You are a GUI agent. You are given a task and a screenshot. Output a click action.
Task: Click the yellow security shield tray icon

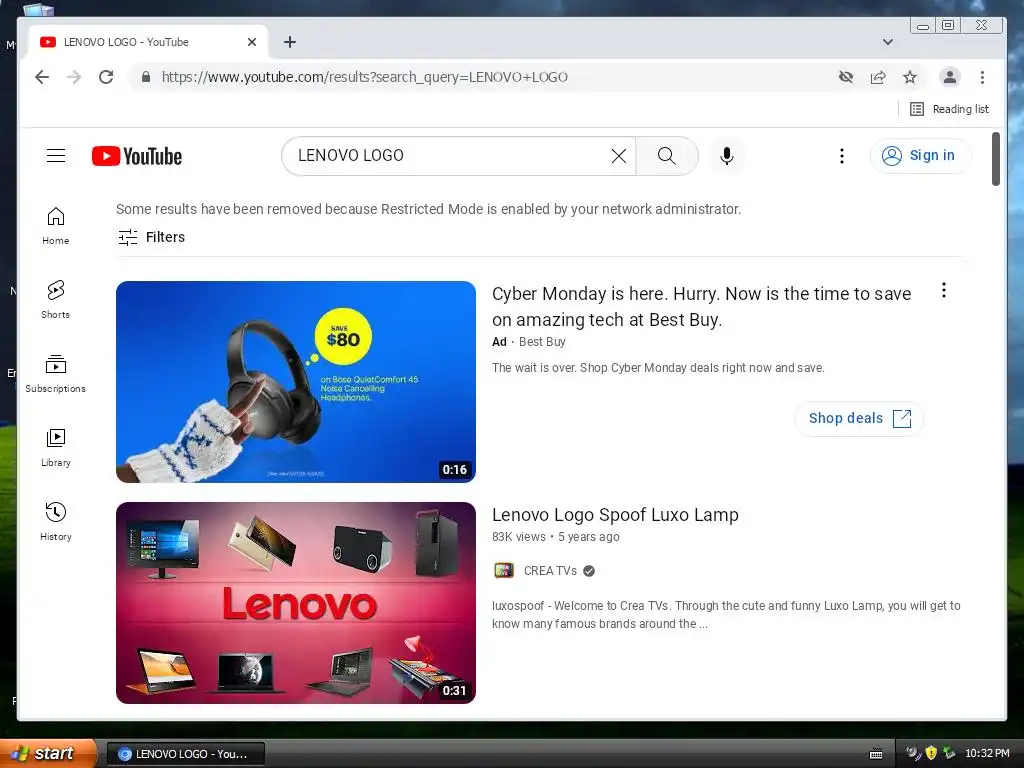(x=931, y=753)
